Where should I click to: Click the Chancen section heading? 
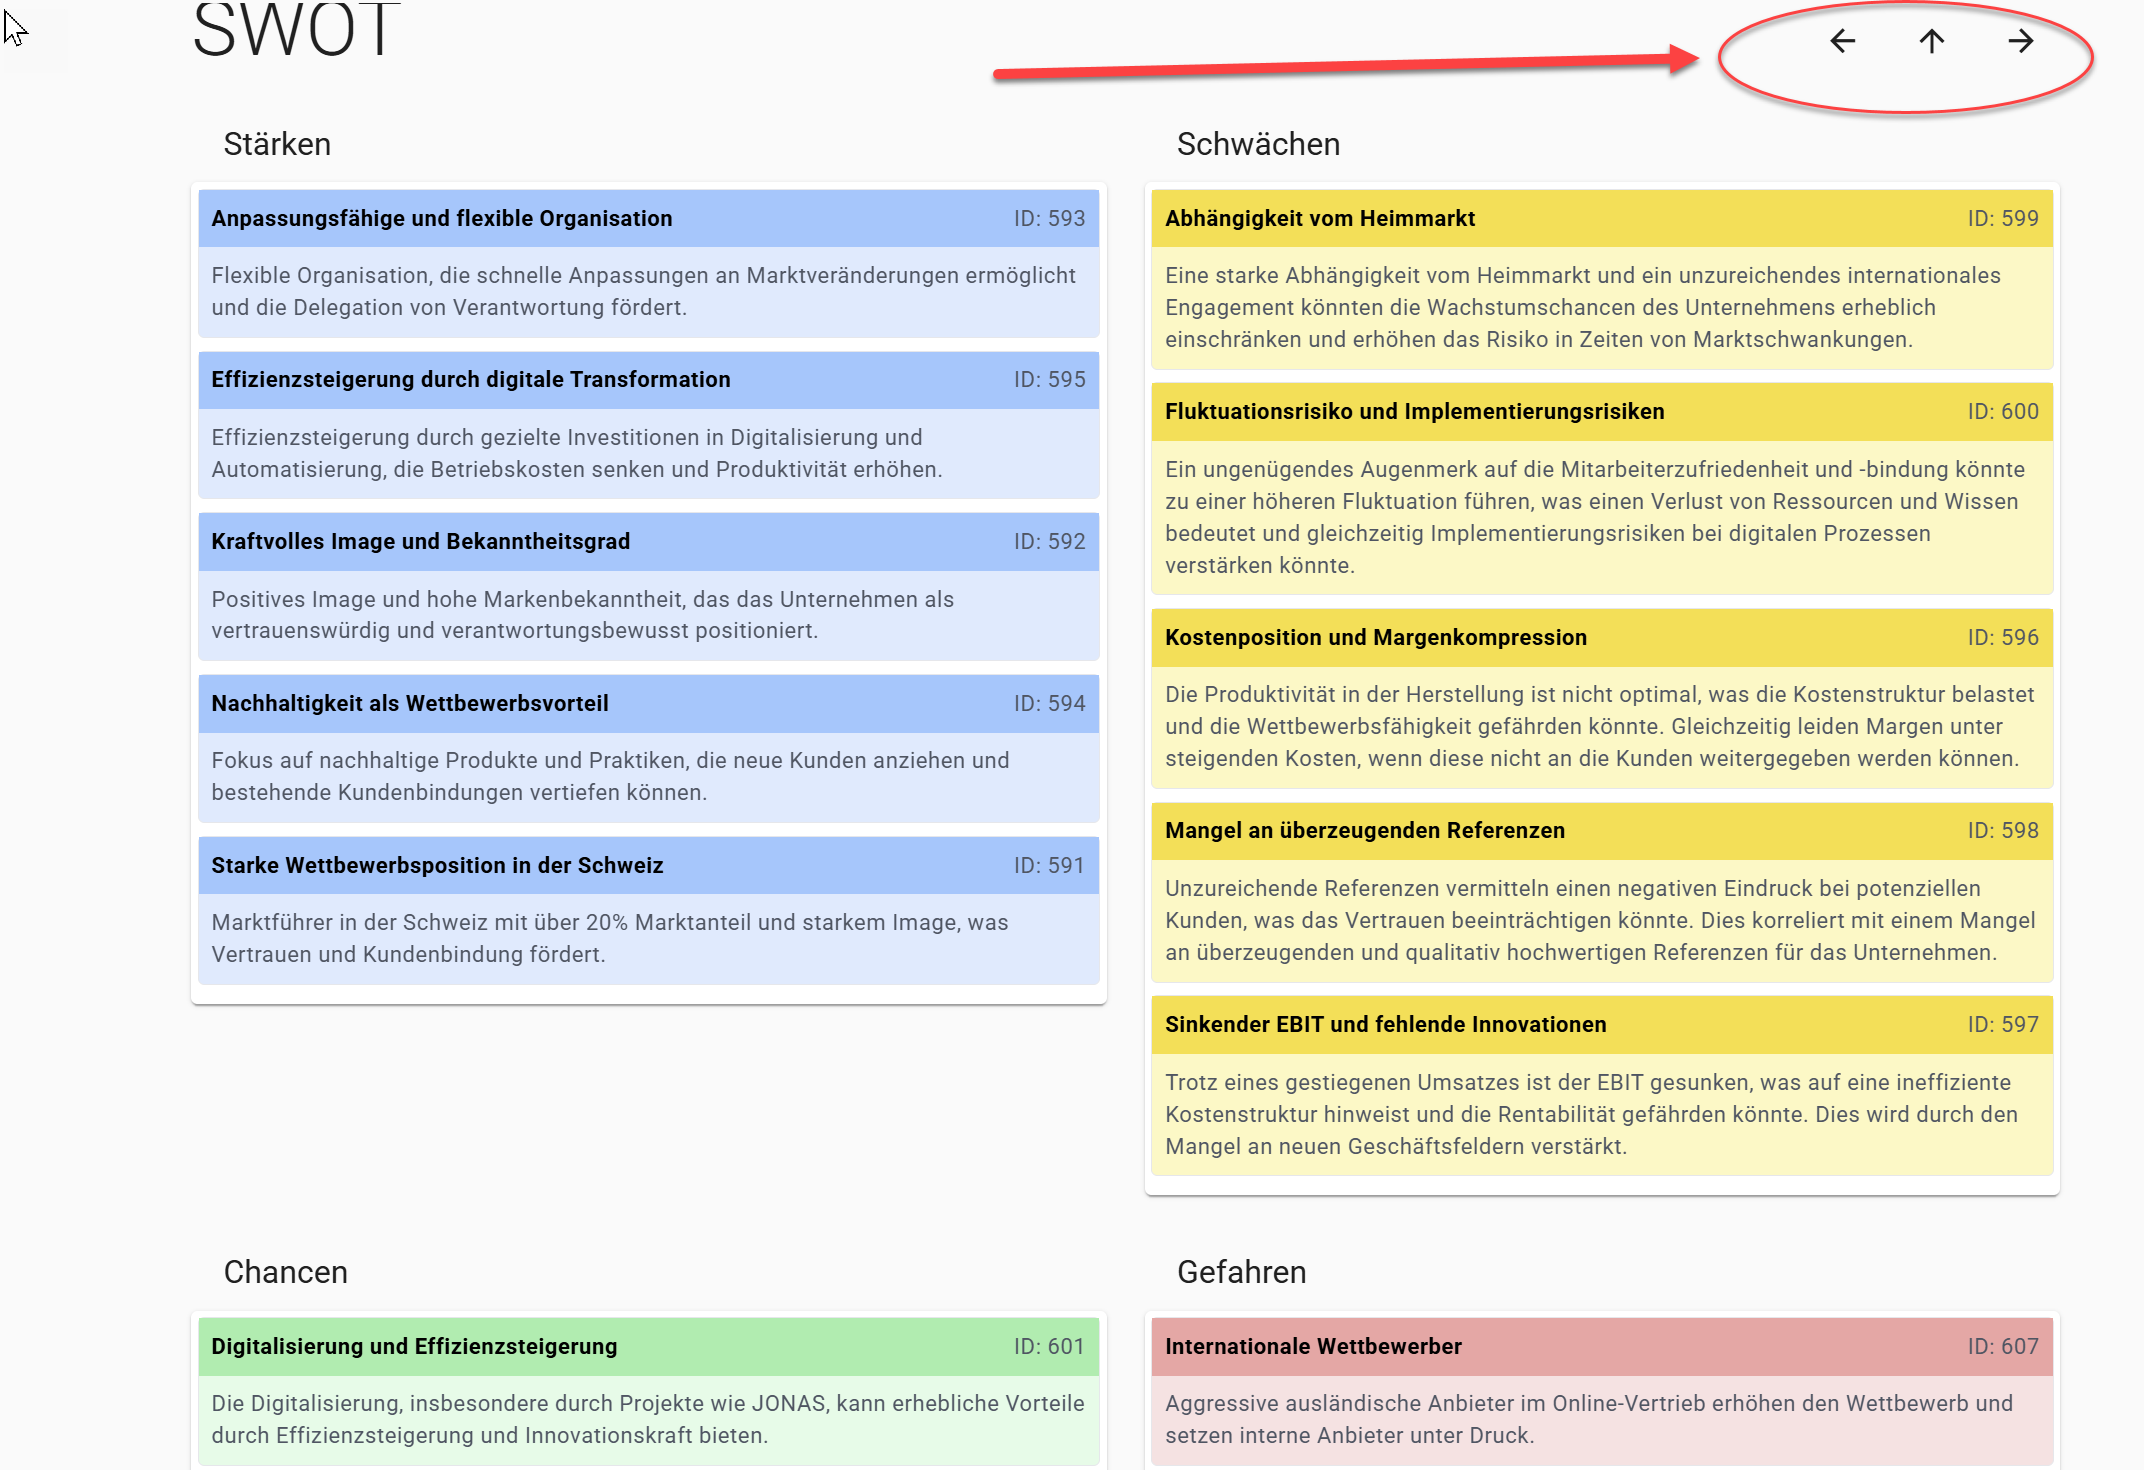point(285,1272)
